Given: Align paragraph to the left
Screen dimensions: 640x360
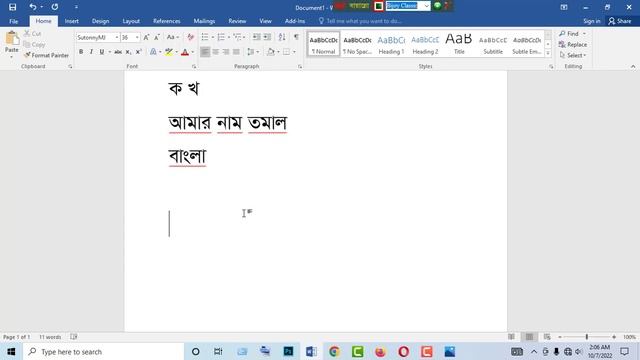Looking at the screenshot, I should pyautogui.click(x=205, y=52).
